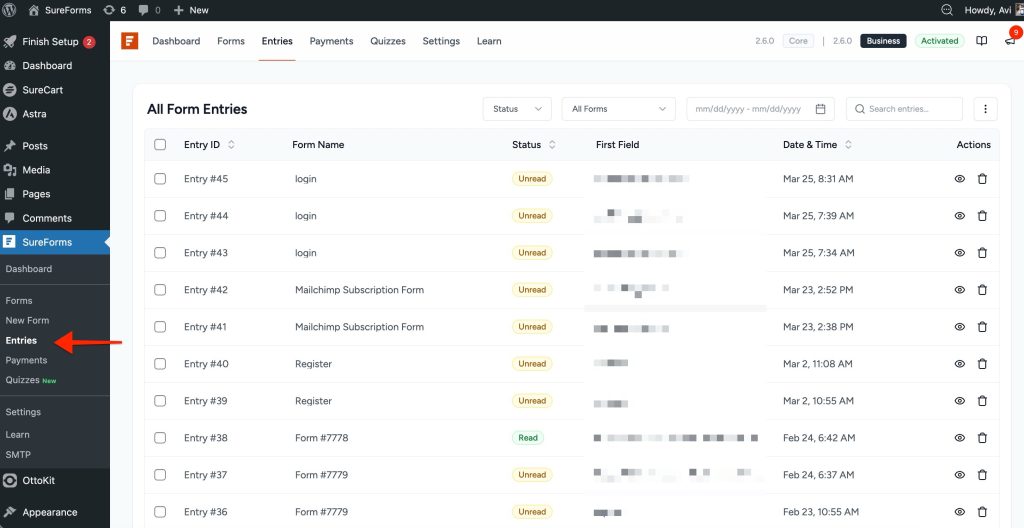This screenshot has width=1024, height=528.
Task: Click the WordPress logo icon
Action: [9, 10]
